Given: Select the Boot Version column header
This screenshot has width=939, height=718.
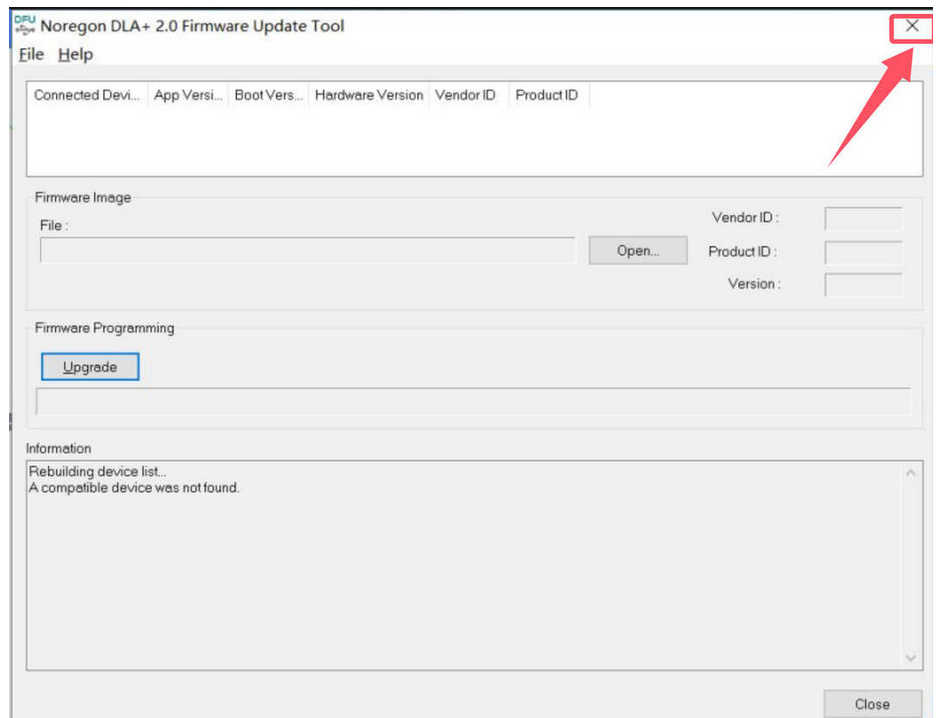Looking at the screenshot, I should (x=268, y=95).
